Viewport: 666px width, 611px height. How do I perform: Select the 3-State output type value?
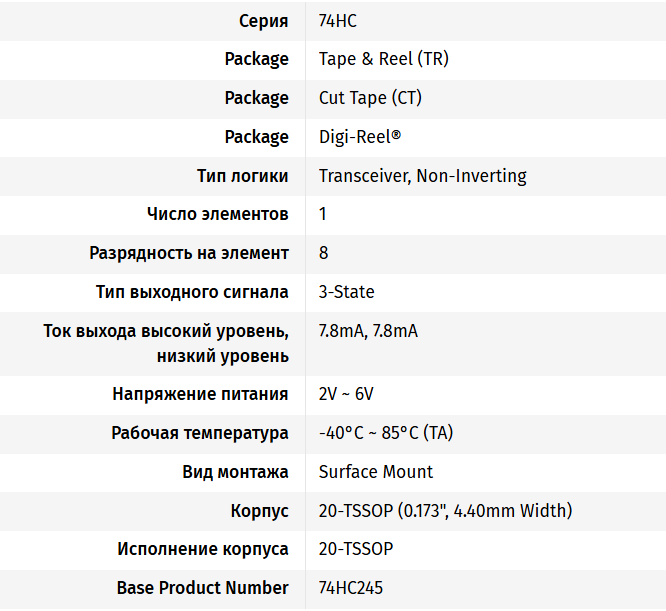point(347,292)
